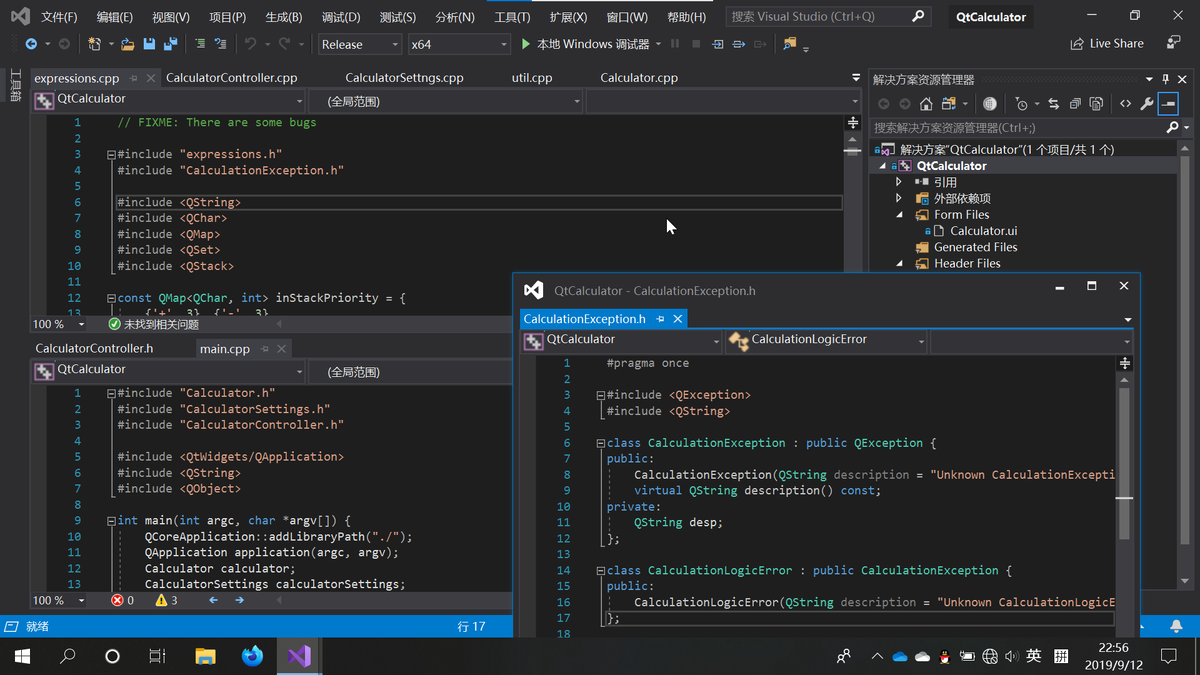The height and width of the screenshot is (675, 1200).
Task: Click the View Code icon in Solution Explorer
Action: [x=1125, y=104]
